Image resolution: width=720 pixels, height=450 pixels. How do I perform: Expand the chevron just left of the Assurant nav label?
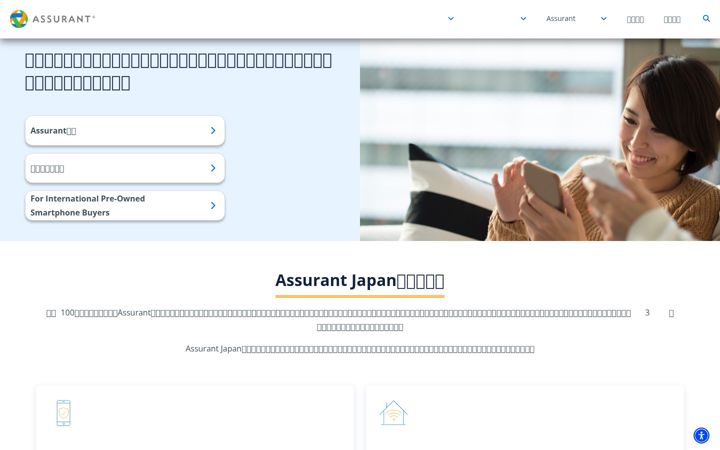[523, 19]
